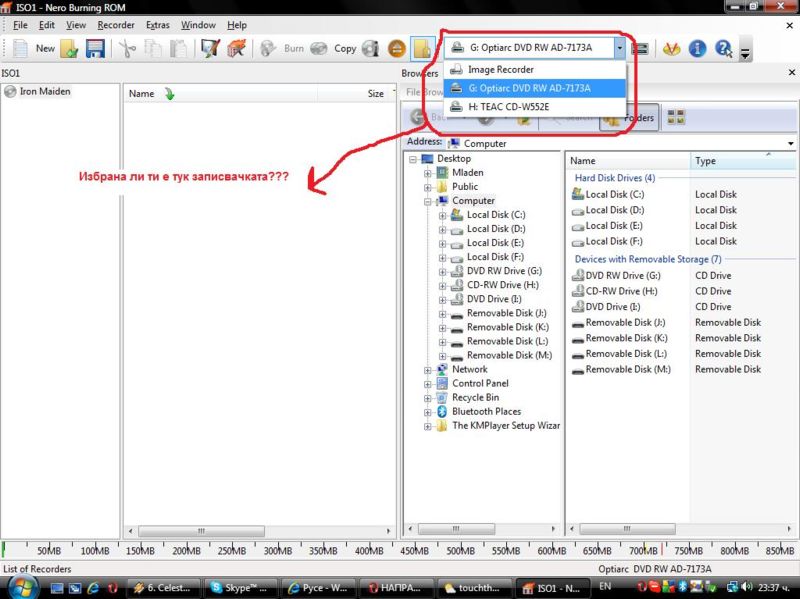Click the Hard Disk Drives (4) group header
Image resolution: width=800 pixels, height=599 pixels.
pos(614,178)
